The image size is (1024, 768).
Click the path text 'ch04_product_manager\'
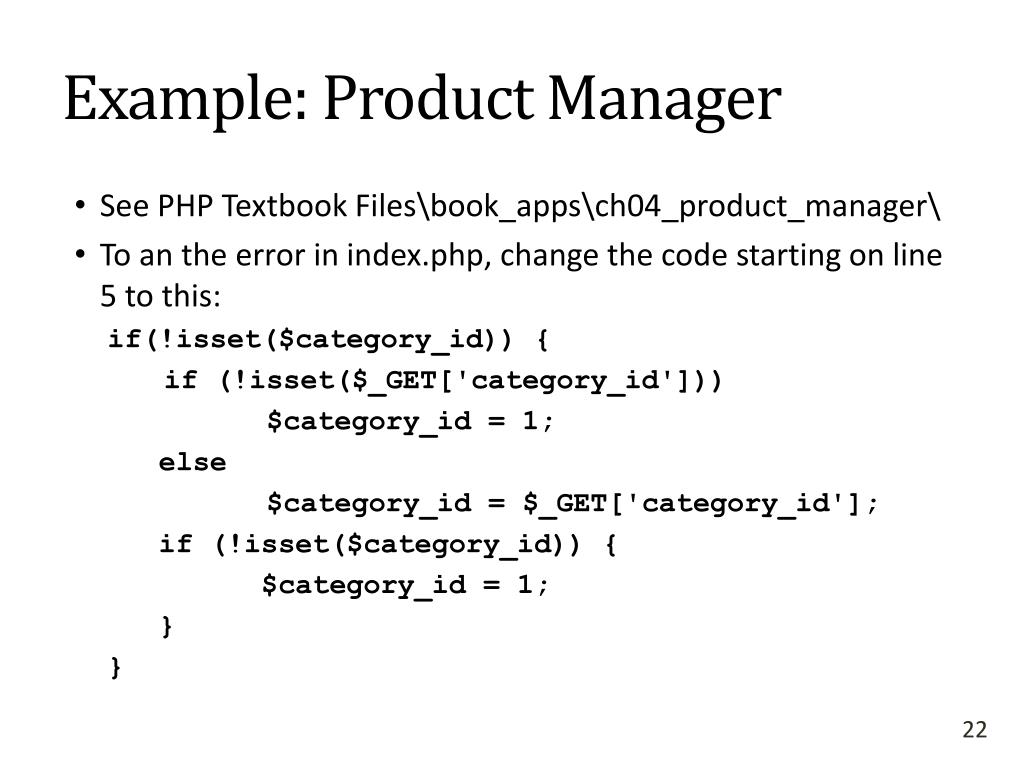(x=768, y=206)
